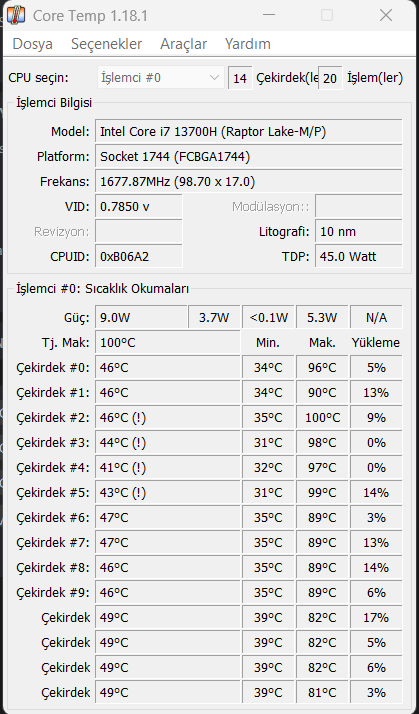
Task: Close the Core Temp window
Action: tap(386, 15)
